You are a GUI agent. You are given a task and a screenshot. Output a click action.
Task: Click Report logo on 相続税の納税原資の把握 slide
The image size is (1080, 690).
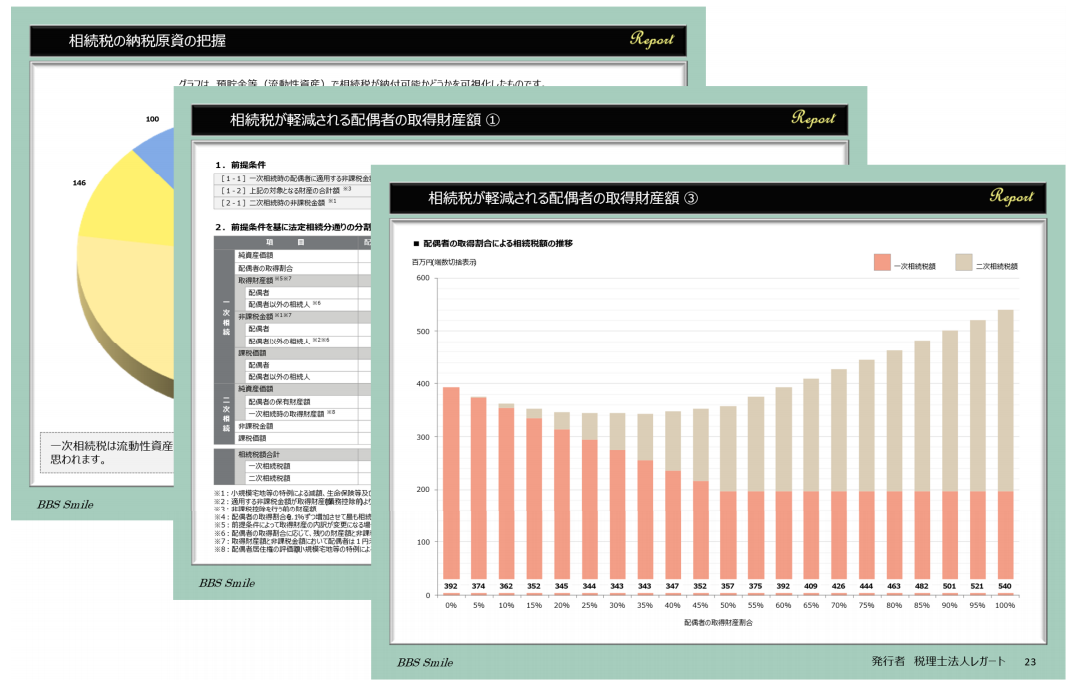652,40
